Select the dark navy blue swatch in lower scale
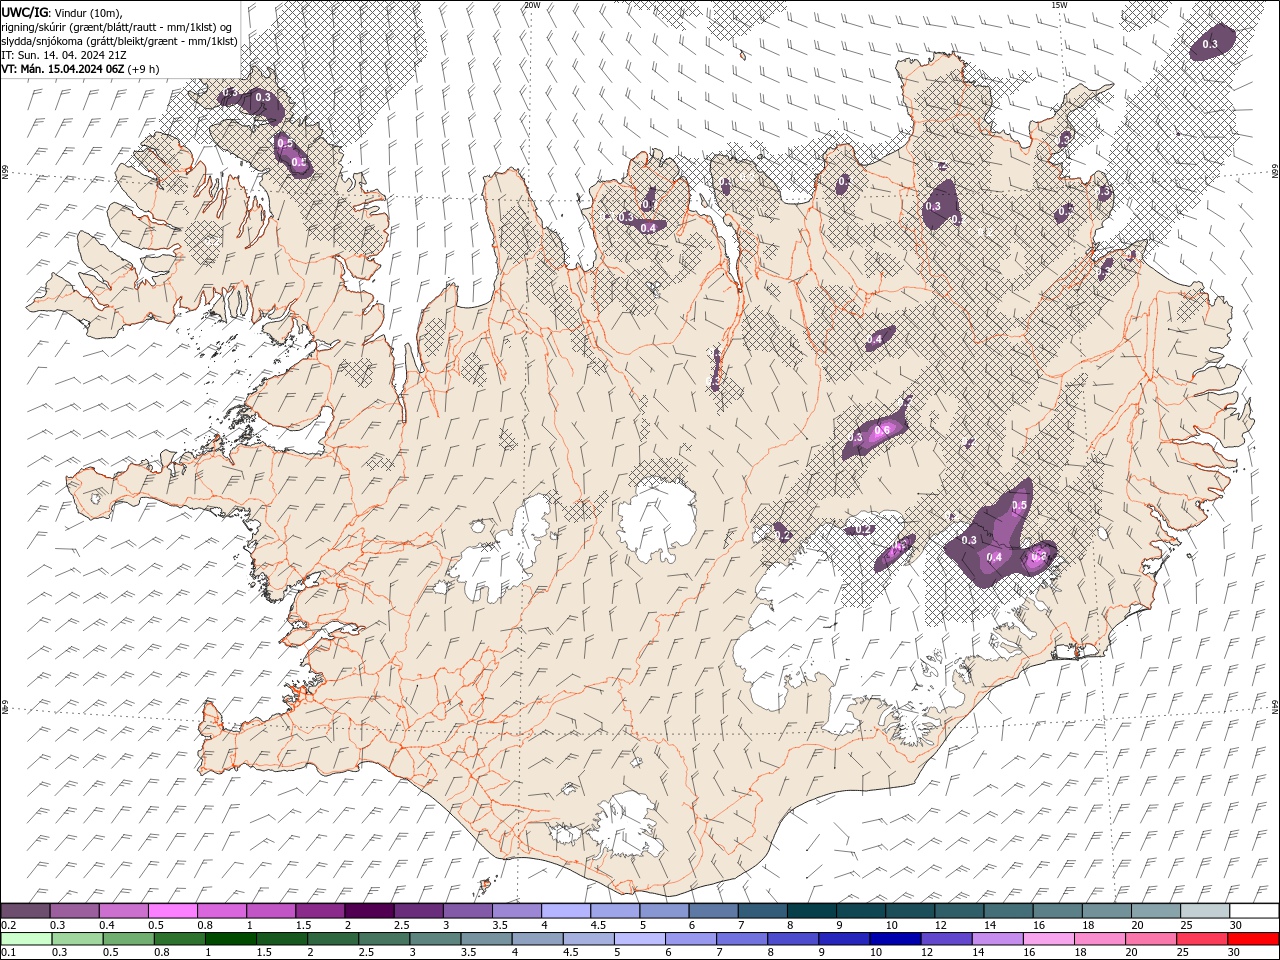1280x960 pixels. pos(895,939)
